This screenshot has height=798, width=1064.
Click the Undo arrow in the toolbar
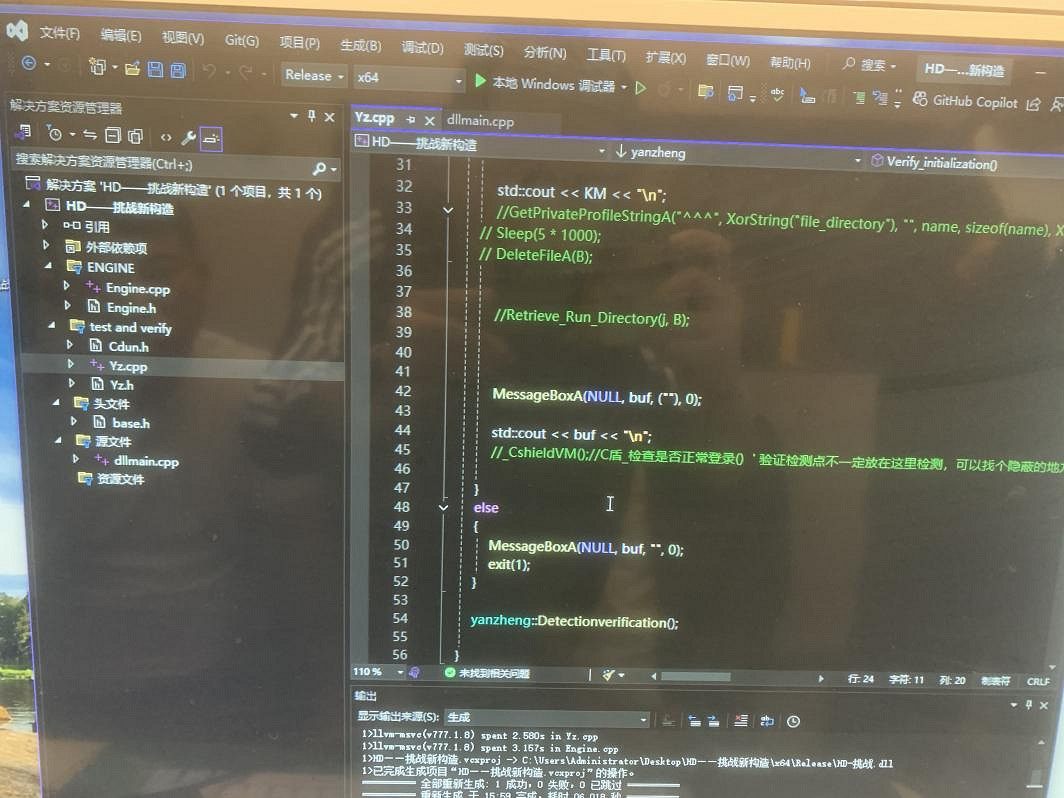(209, 71)
